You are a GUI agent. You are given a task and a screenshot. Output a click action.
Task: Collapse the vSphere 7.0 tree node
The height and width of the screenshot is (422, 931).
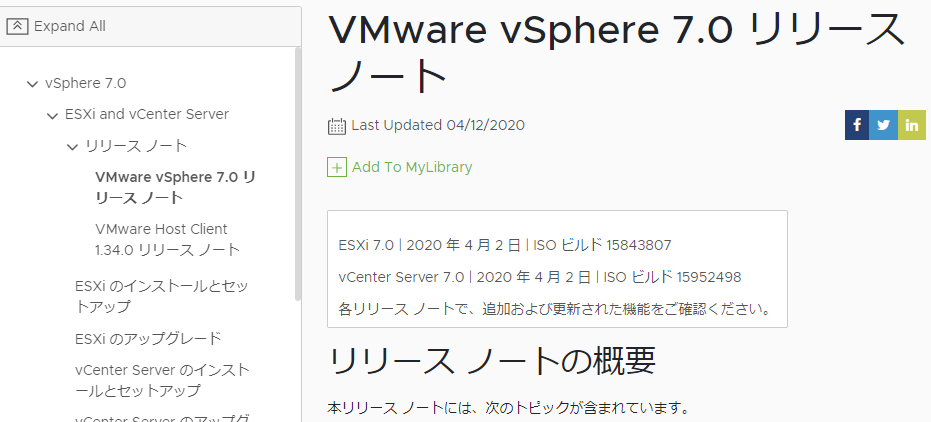[32, 84]
